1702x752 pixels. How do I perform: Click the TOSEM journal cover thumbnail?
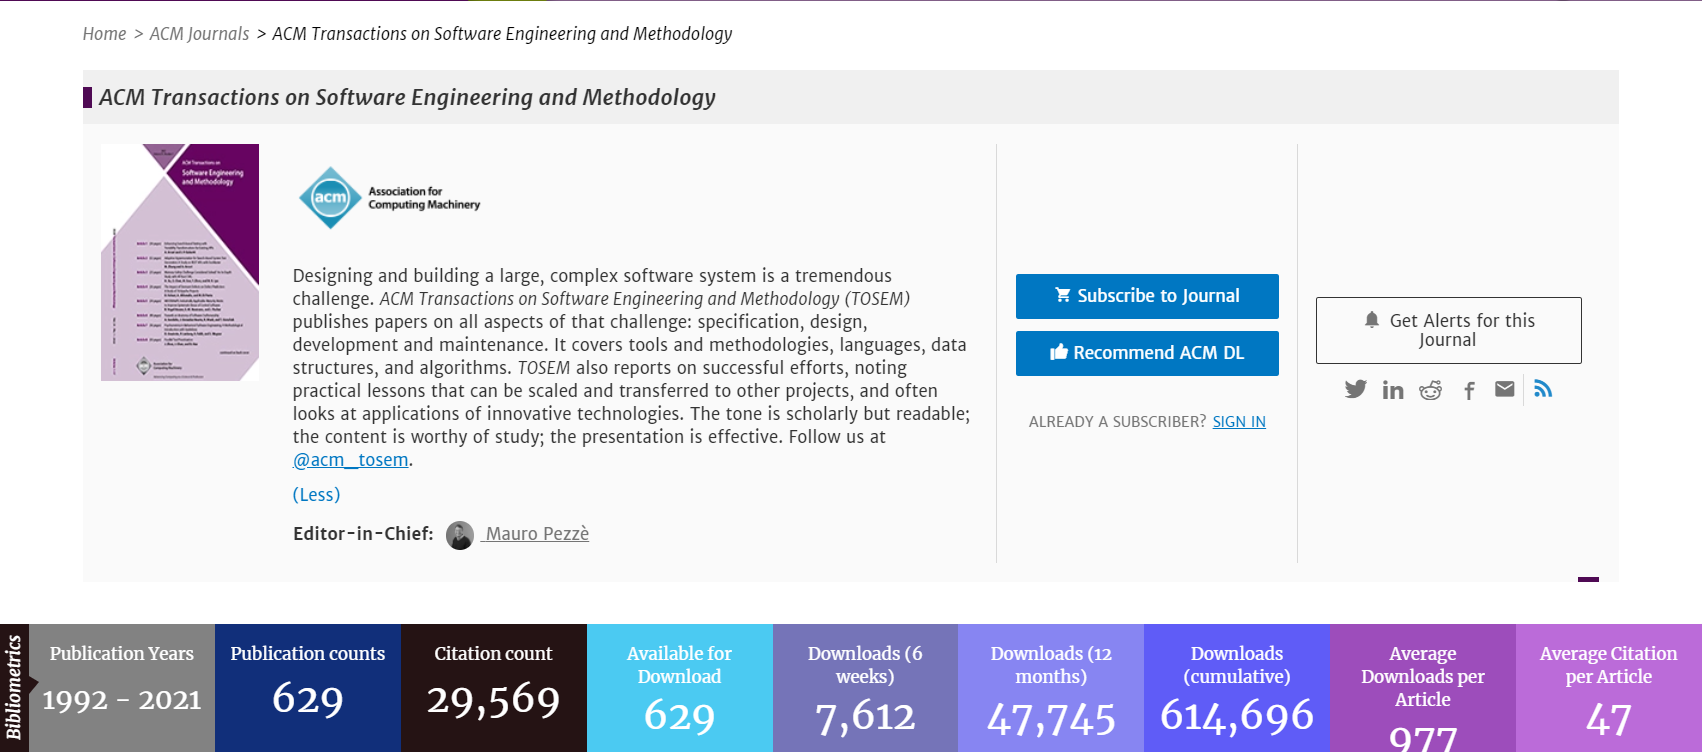pos(180,262)
